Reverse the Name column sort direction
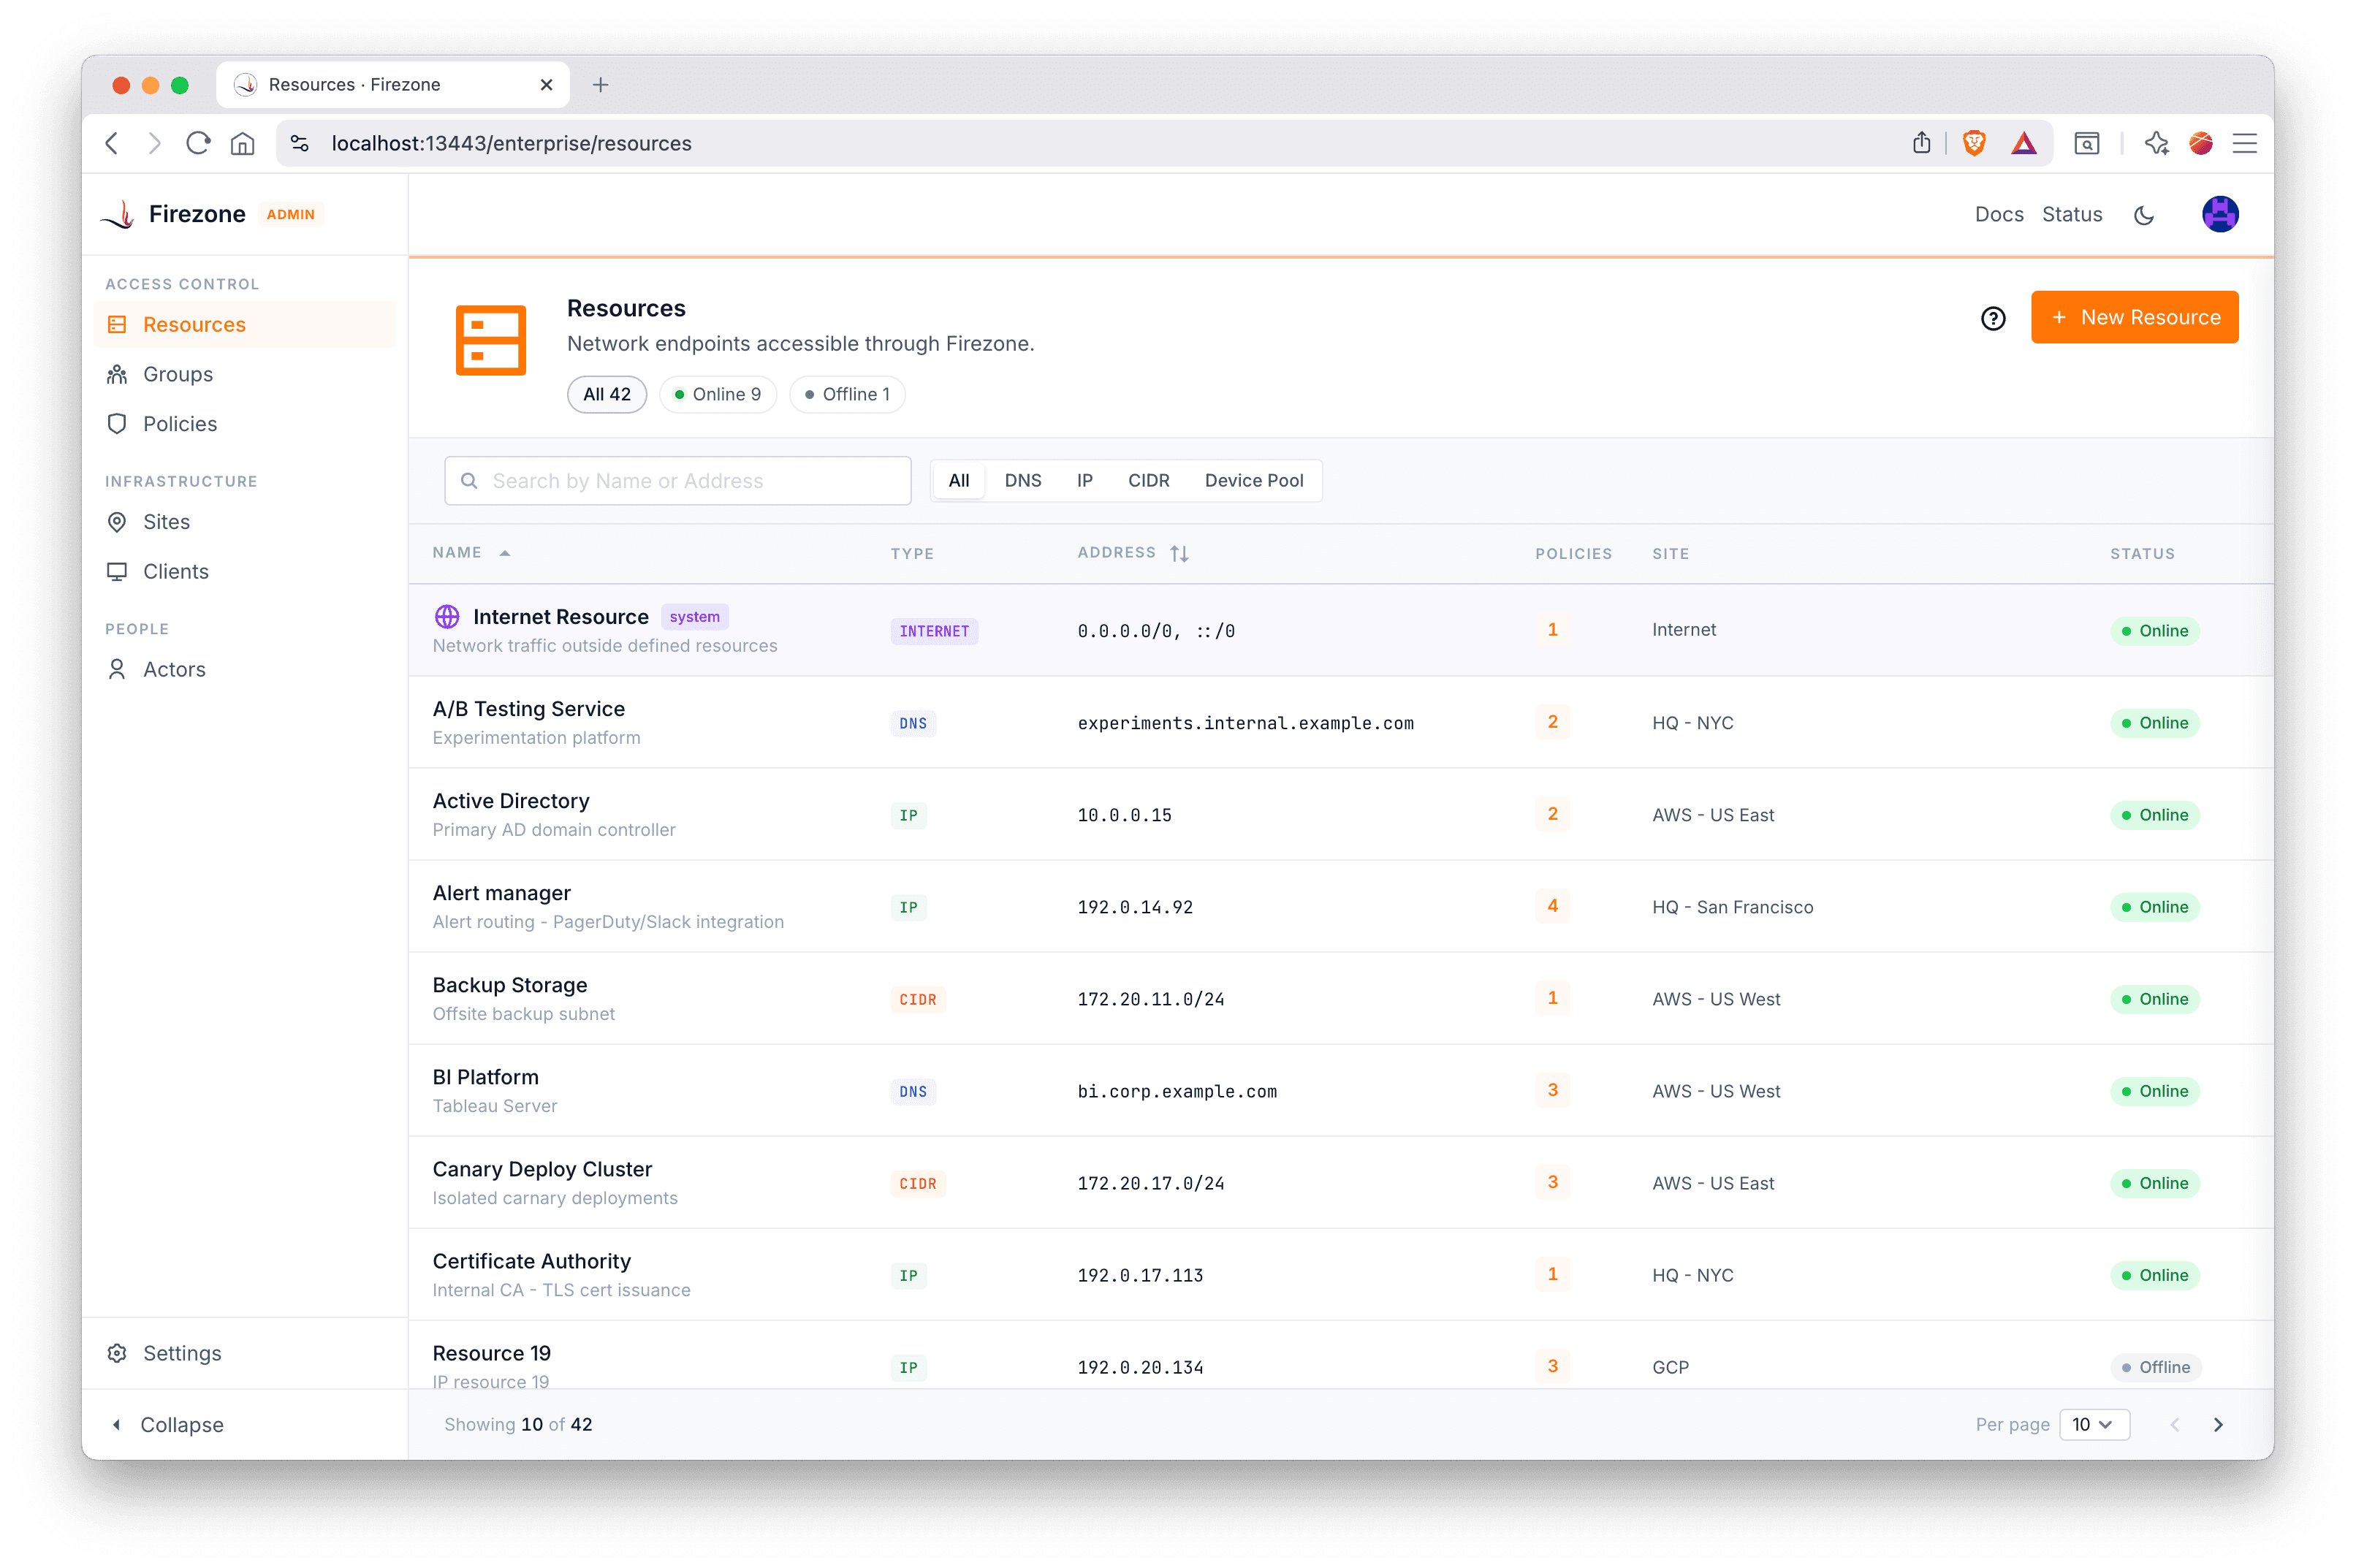Screen dimensions: 2356x1568 (471, 552)
